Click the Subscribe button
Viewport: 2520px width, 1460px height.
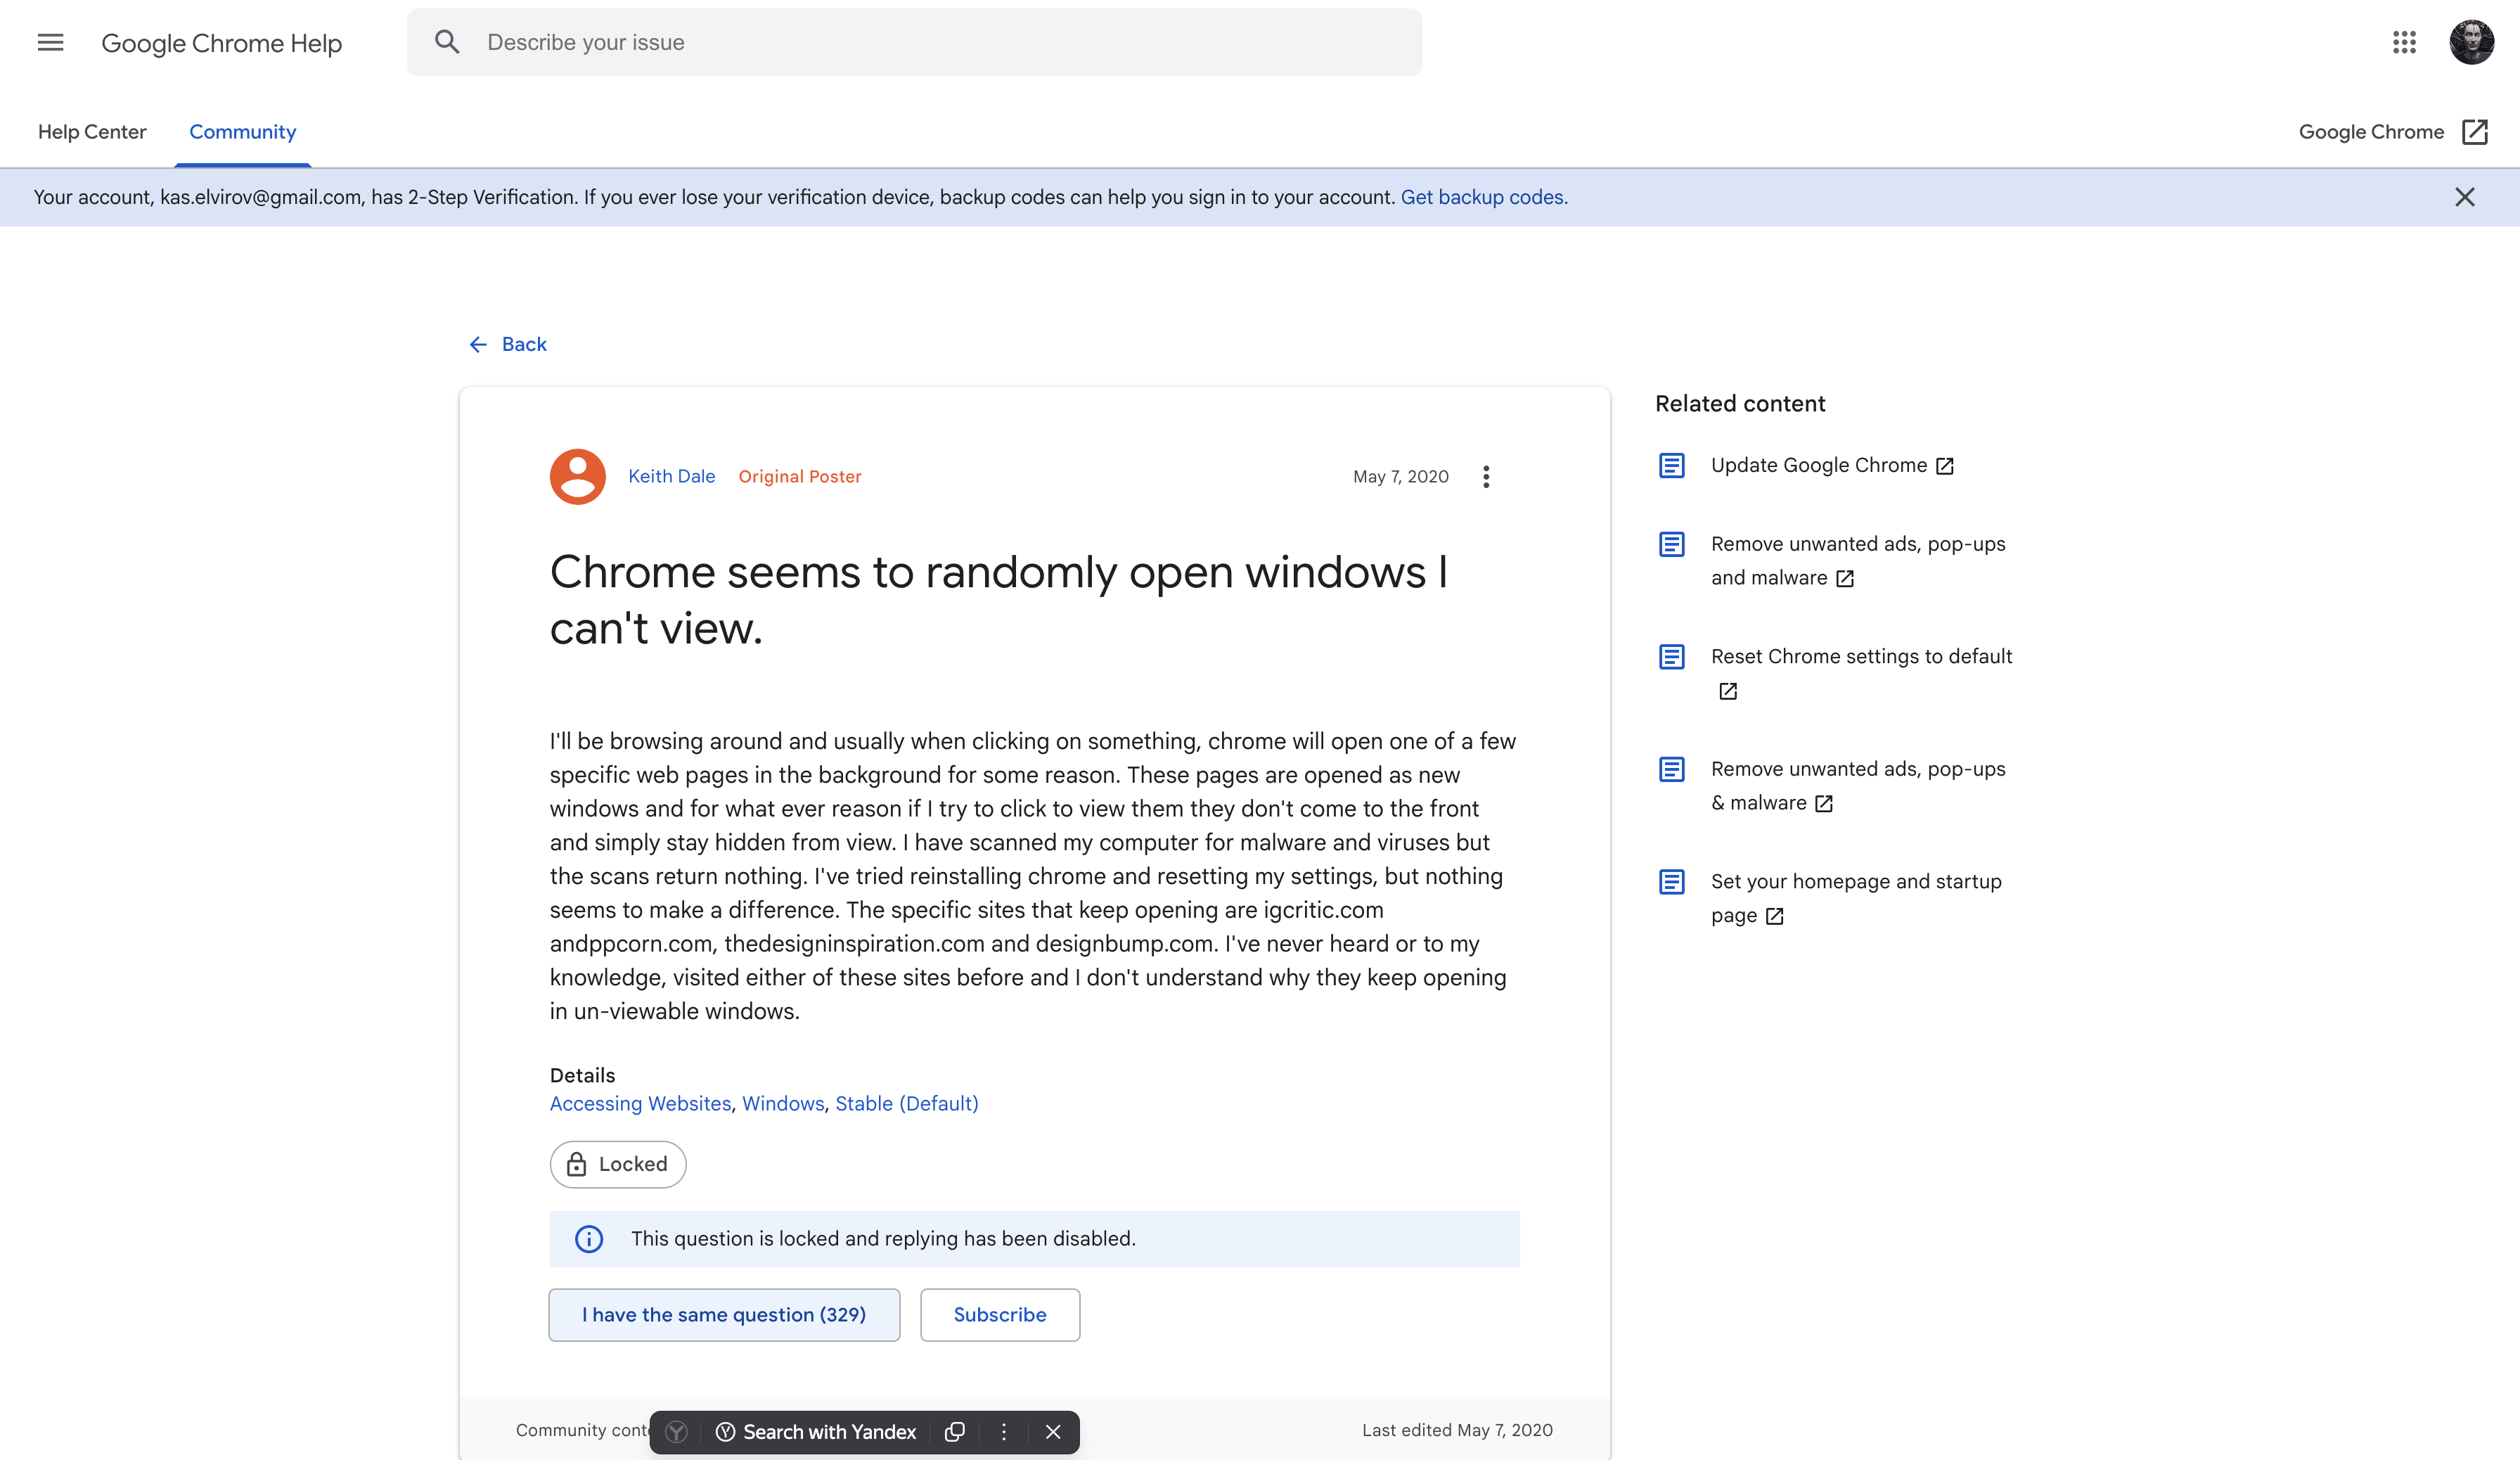[x=999, y=1315]
